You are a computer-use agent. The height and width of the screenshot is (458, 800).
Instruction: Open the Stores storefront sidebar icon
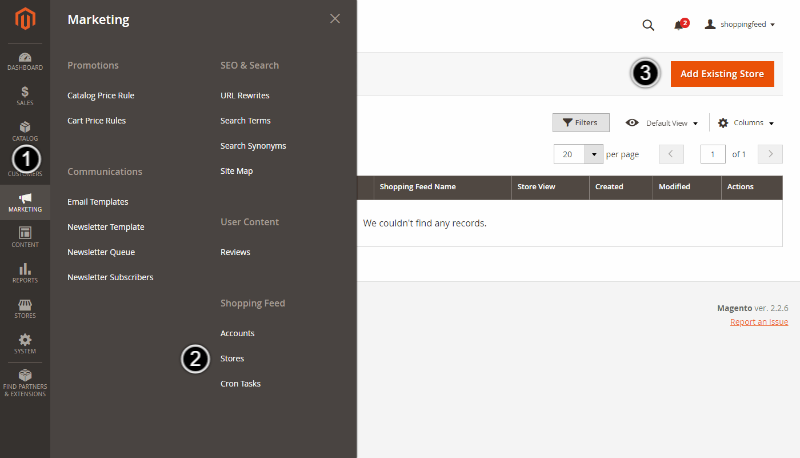[25, 309]
